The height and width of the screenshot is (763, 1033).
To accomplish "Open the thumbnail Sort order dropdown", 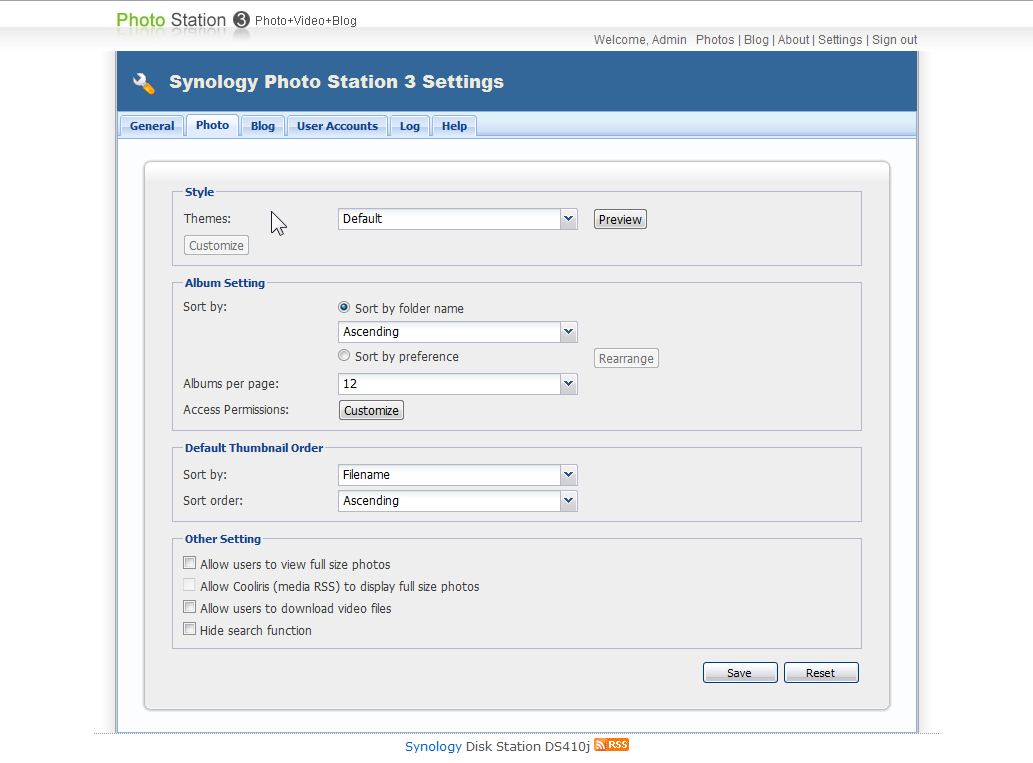I will click(458, 501).
